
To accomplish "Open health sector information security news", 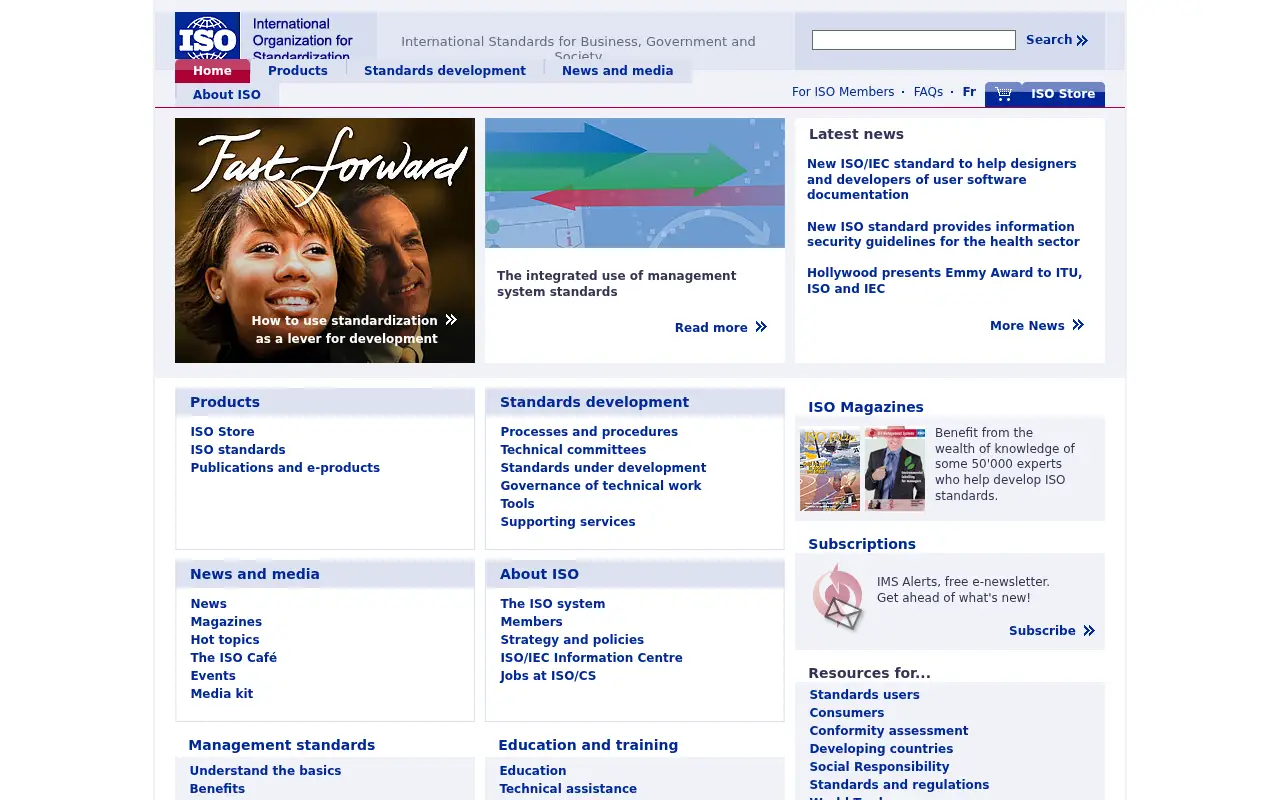I will click(x=943, y=234).
